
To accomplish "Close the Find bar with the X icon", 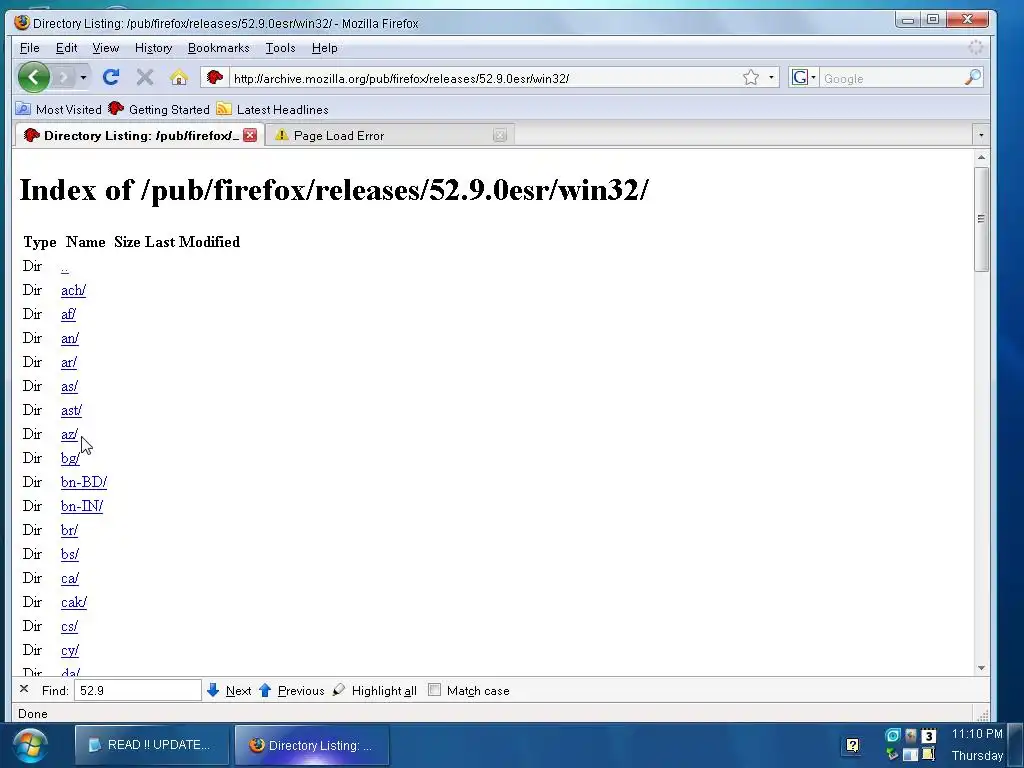I will point(24,689).
